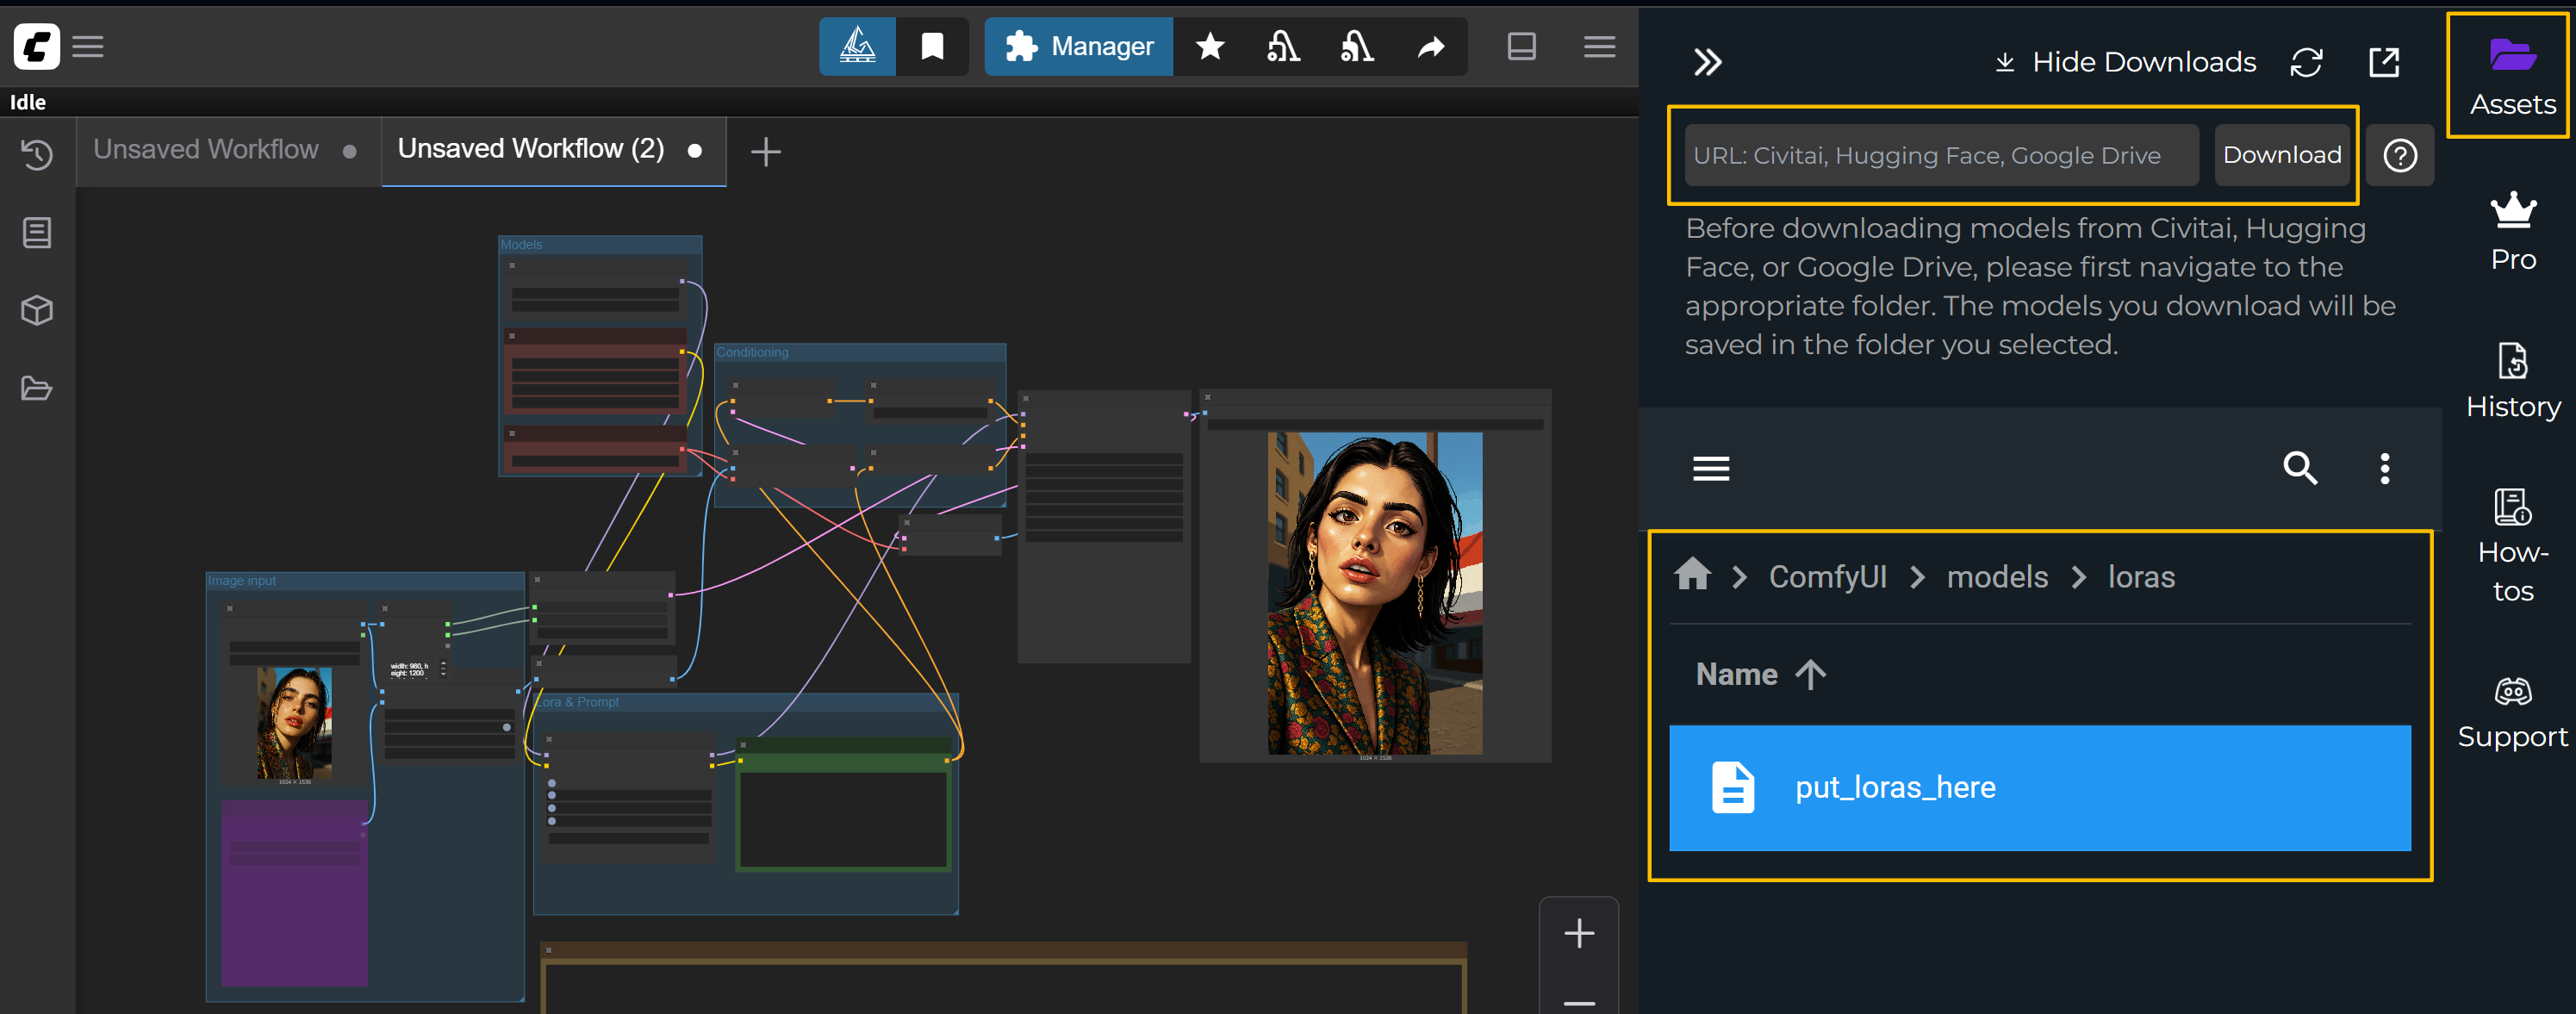Open the file browser hamburger menu
This screenshot has height=1014, width=2576.
click(x=1710, y=468)
